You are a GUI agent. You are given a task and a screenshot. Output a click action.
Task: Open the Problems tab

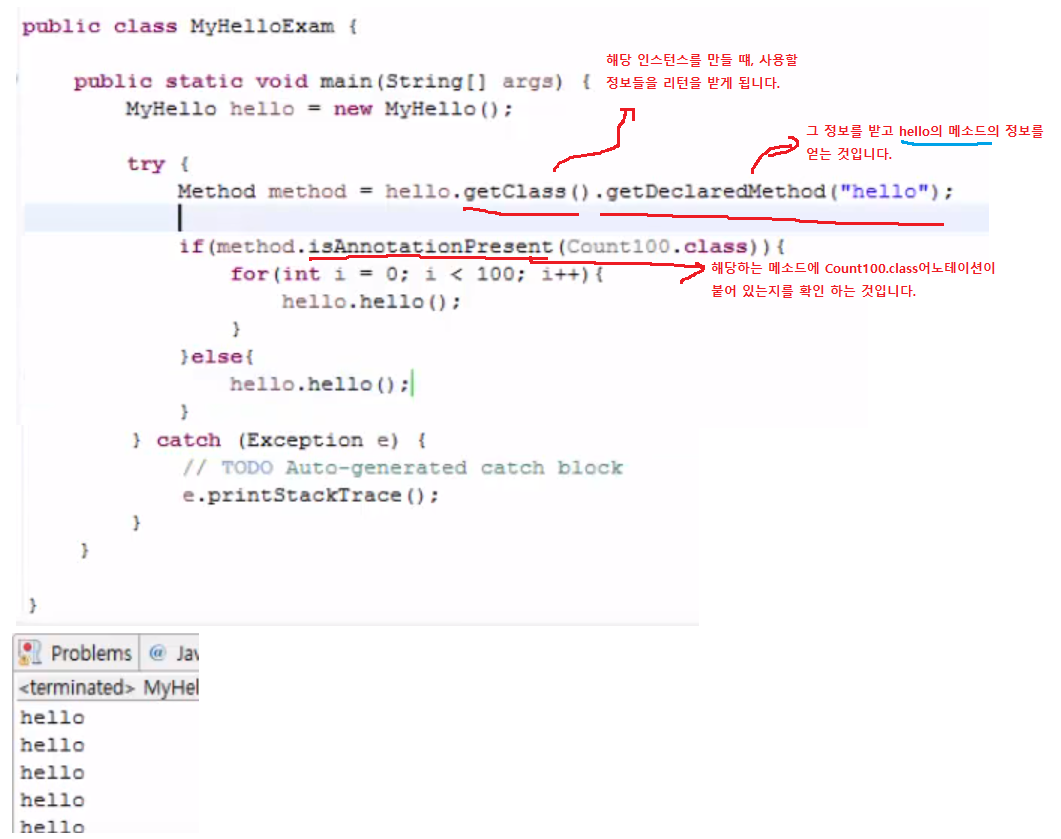coord(76,652)
